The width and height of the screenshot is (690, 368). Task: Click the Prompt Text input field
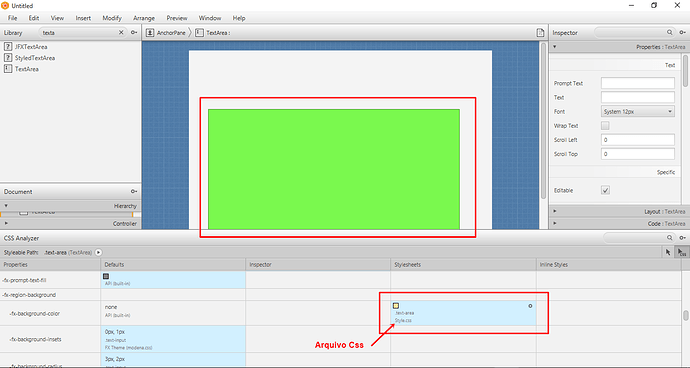[638, 83]
